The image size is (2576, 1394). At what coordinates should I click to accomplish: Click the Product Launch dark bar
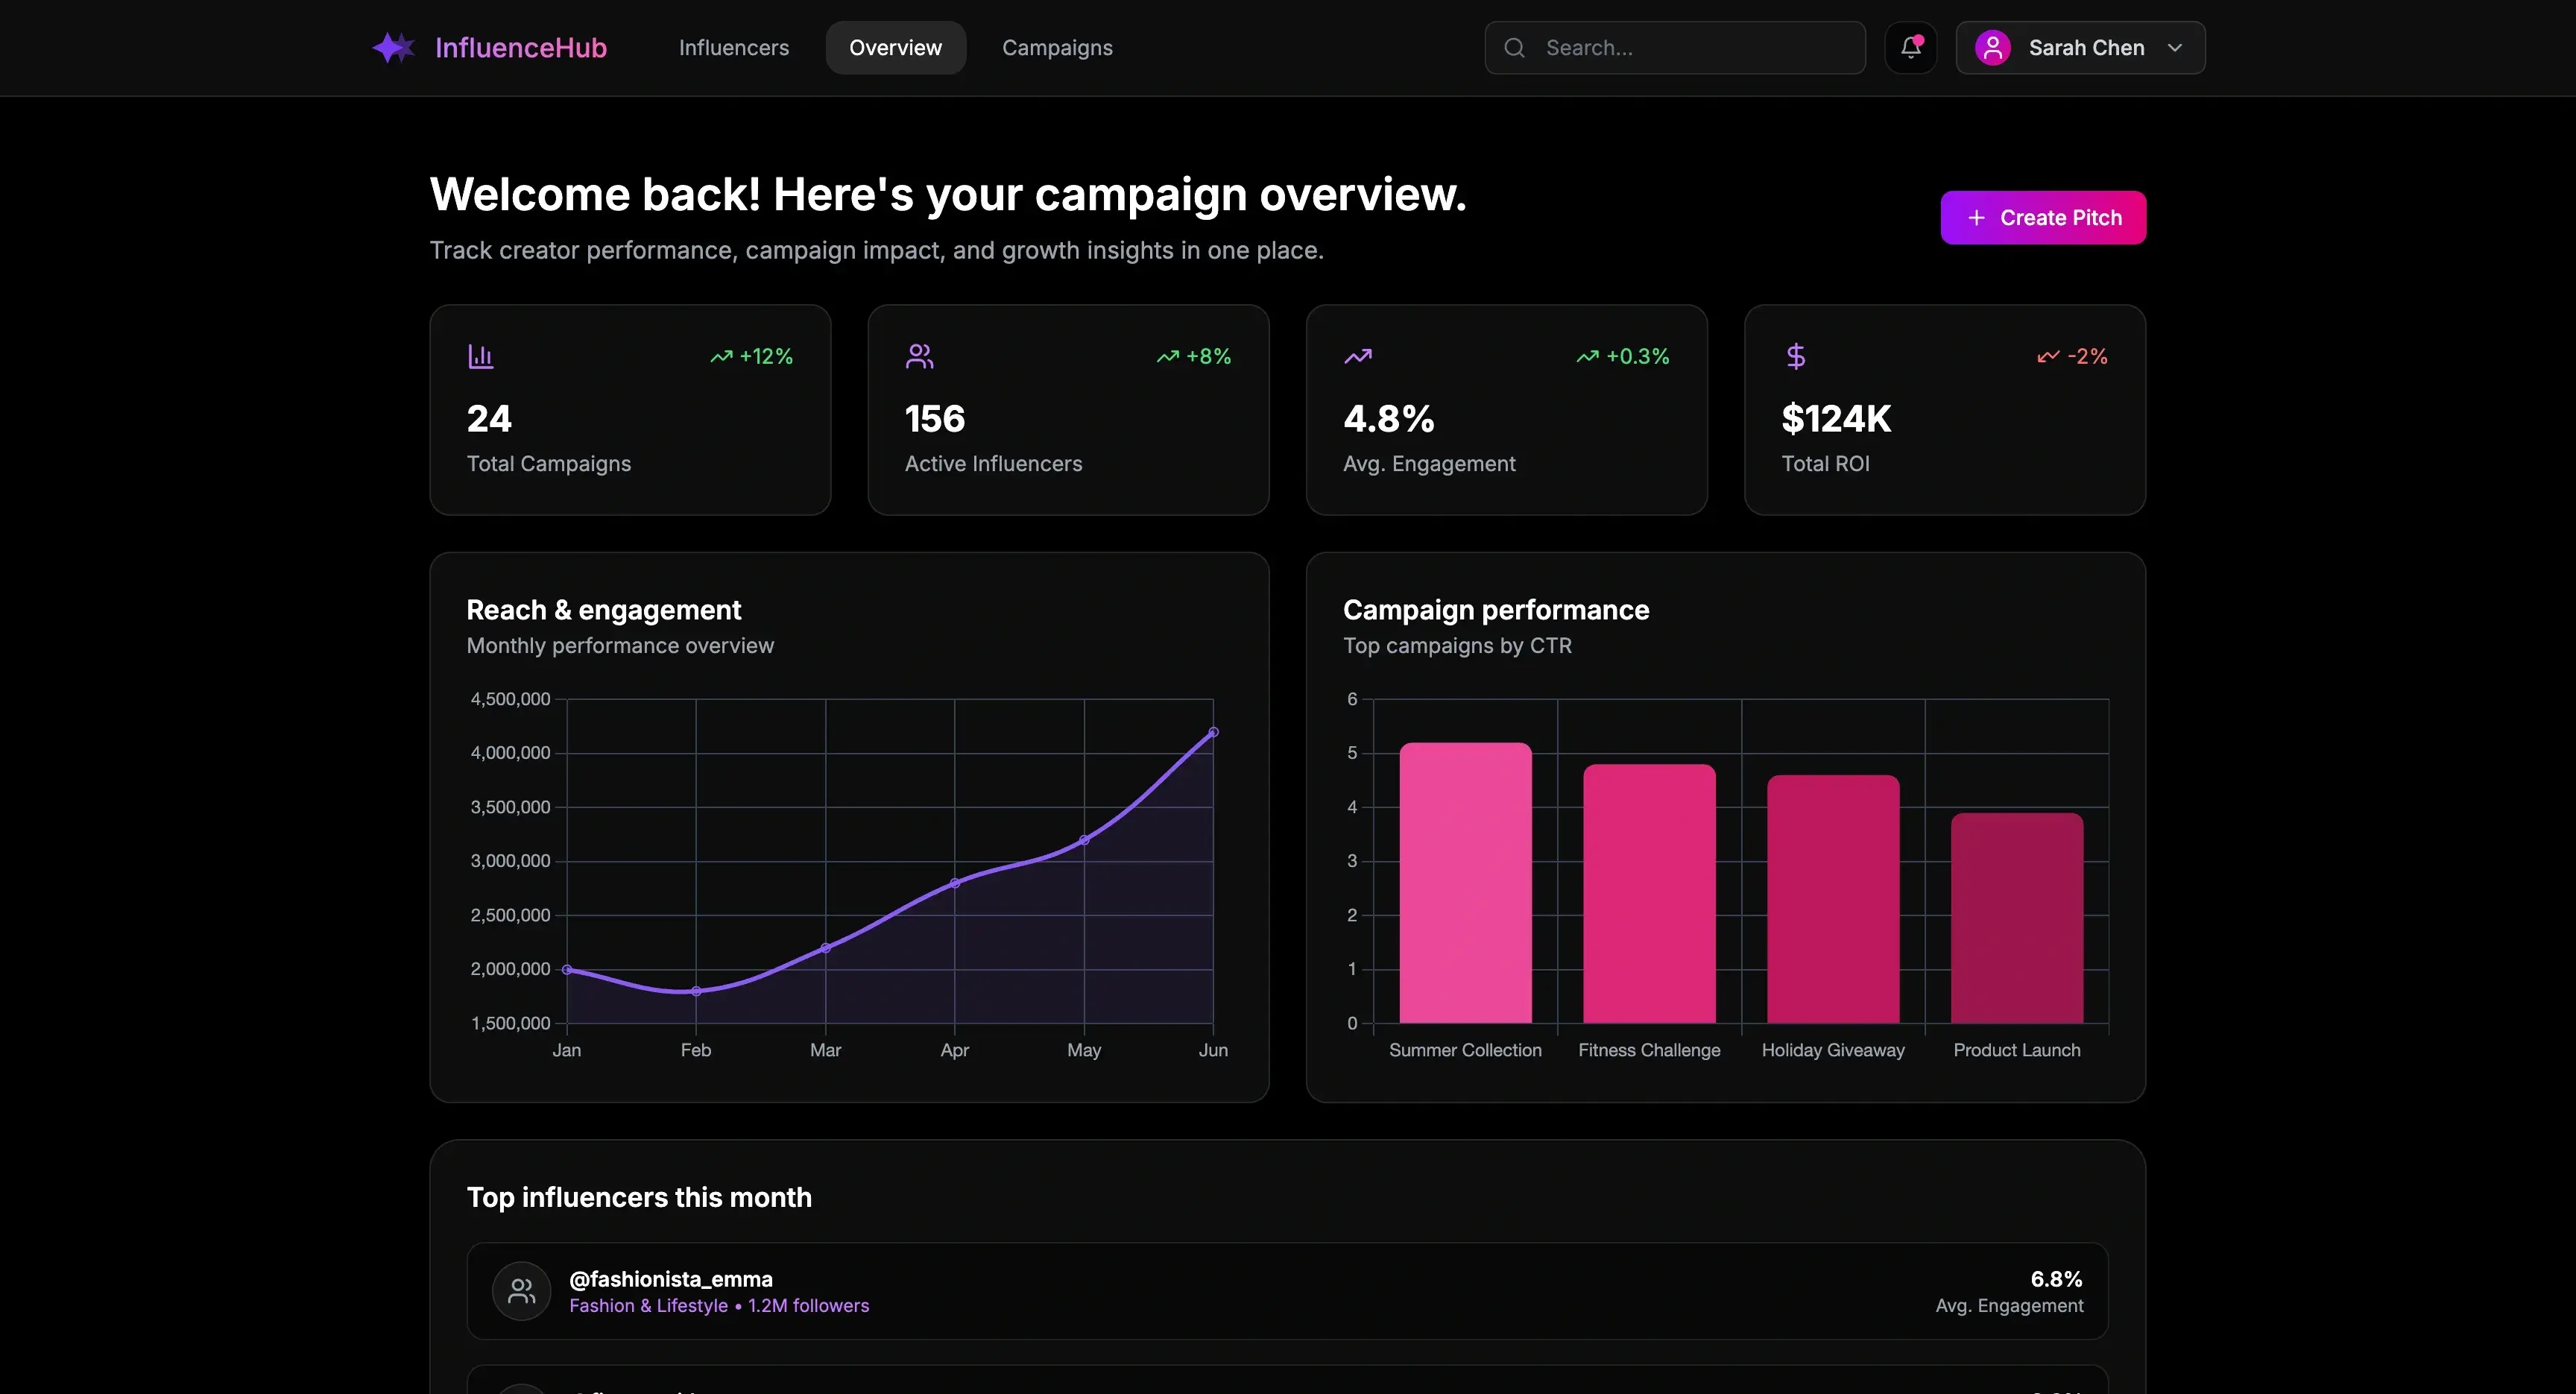tap(2016, 918)
